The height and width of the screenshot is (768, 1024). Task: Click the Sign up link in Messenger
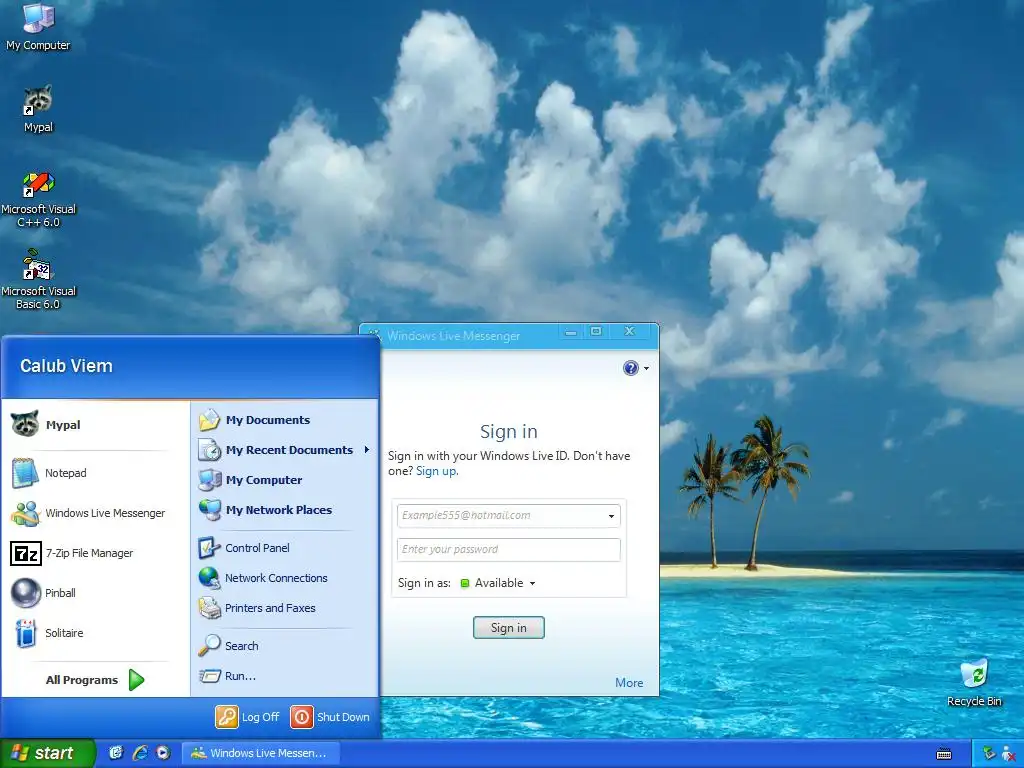point(436,471)
